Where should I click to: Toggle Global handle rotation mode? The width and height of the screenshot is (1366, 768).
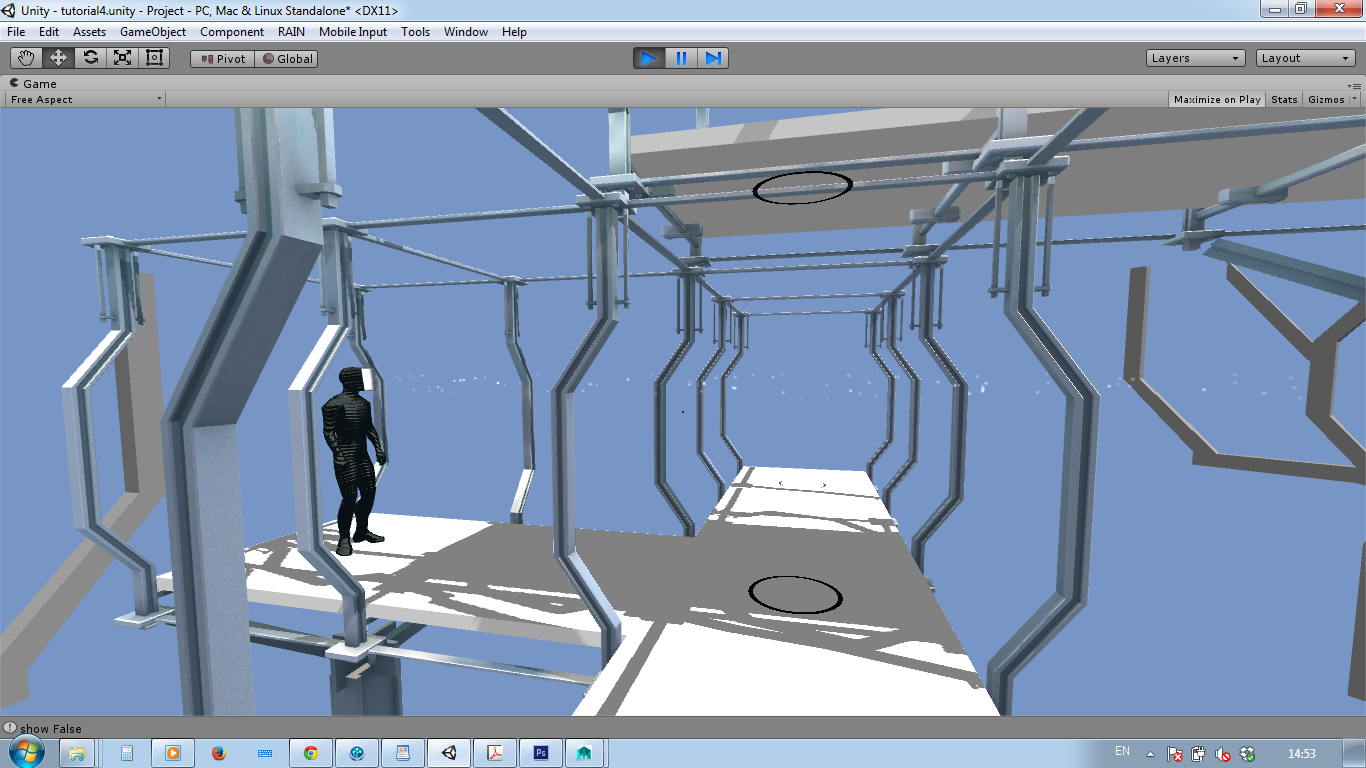point(287,59)
